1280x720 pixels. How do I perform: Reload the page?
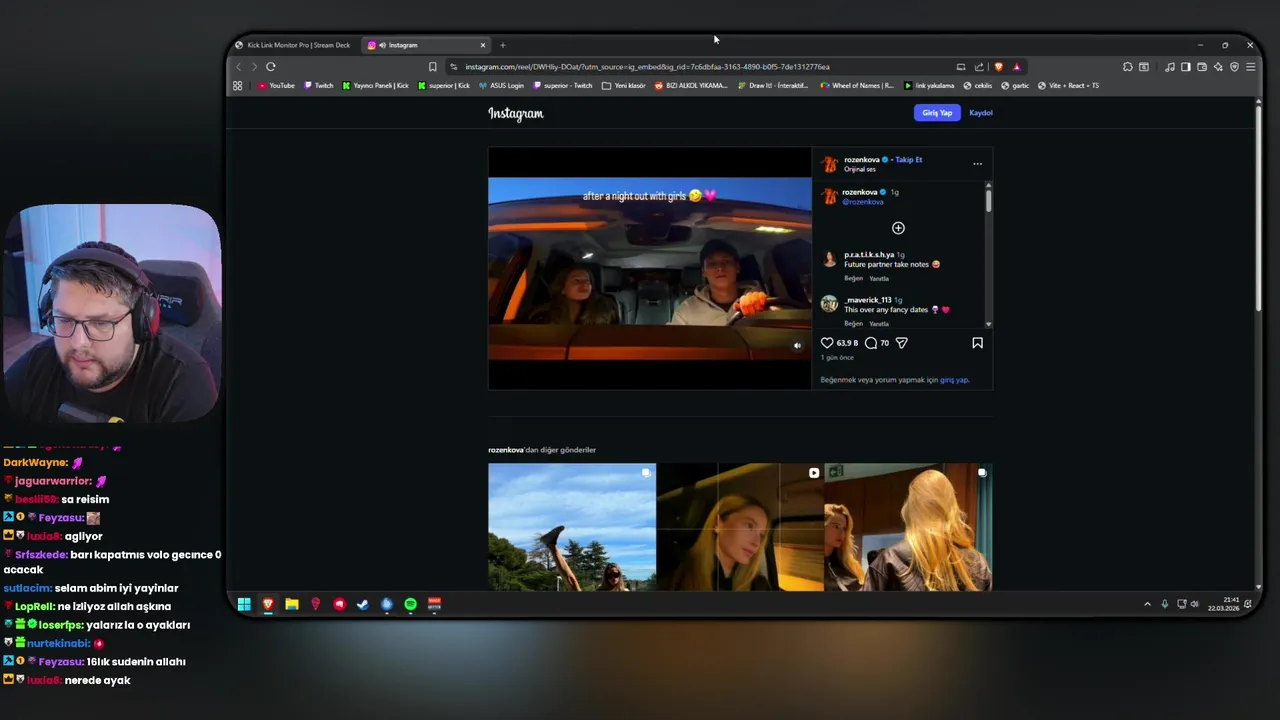(271, 67)
